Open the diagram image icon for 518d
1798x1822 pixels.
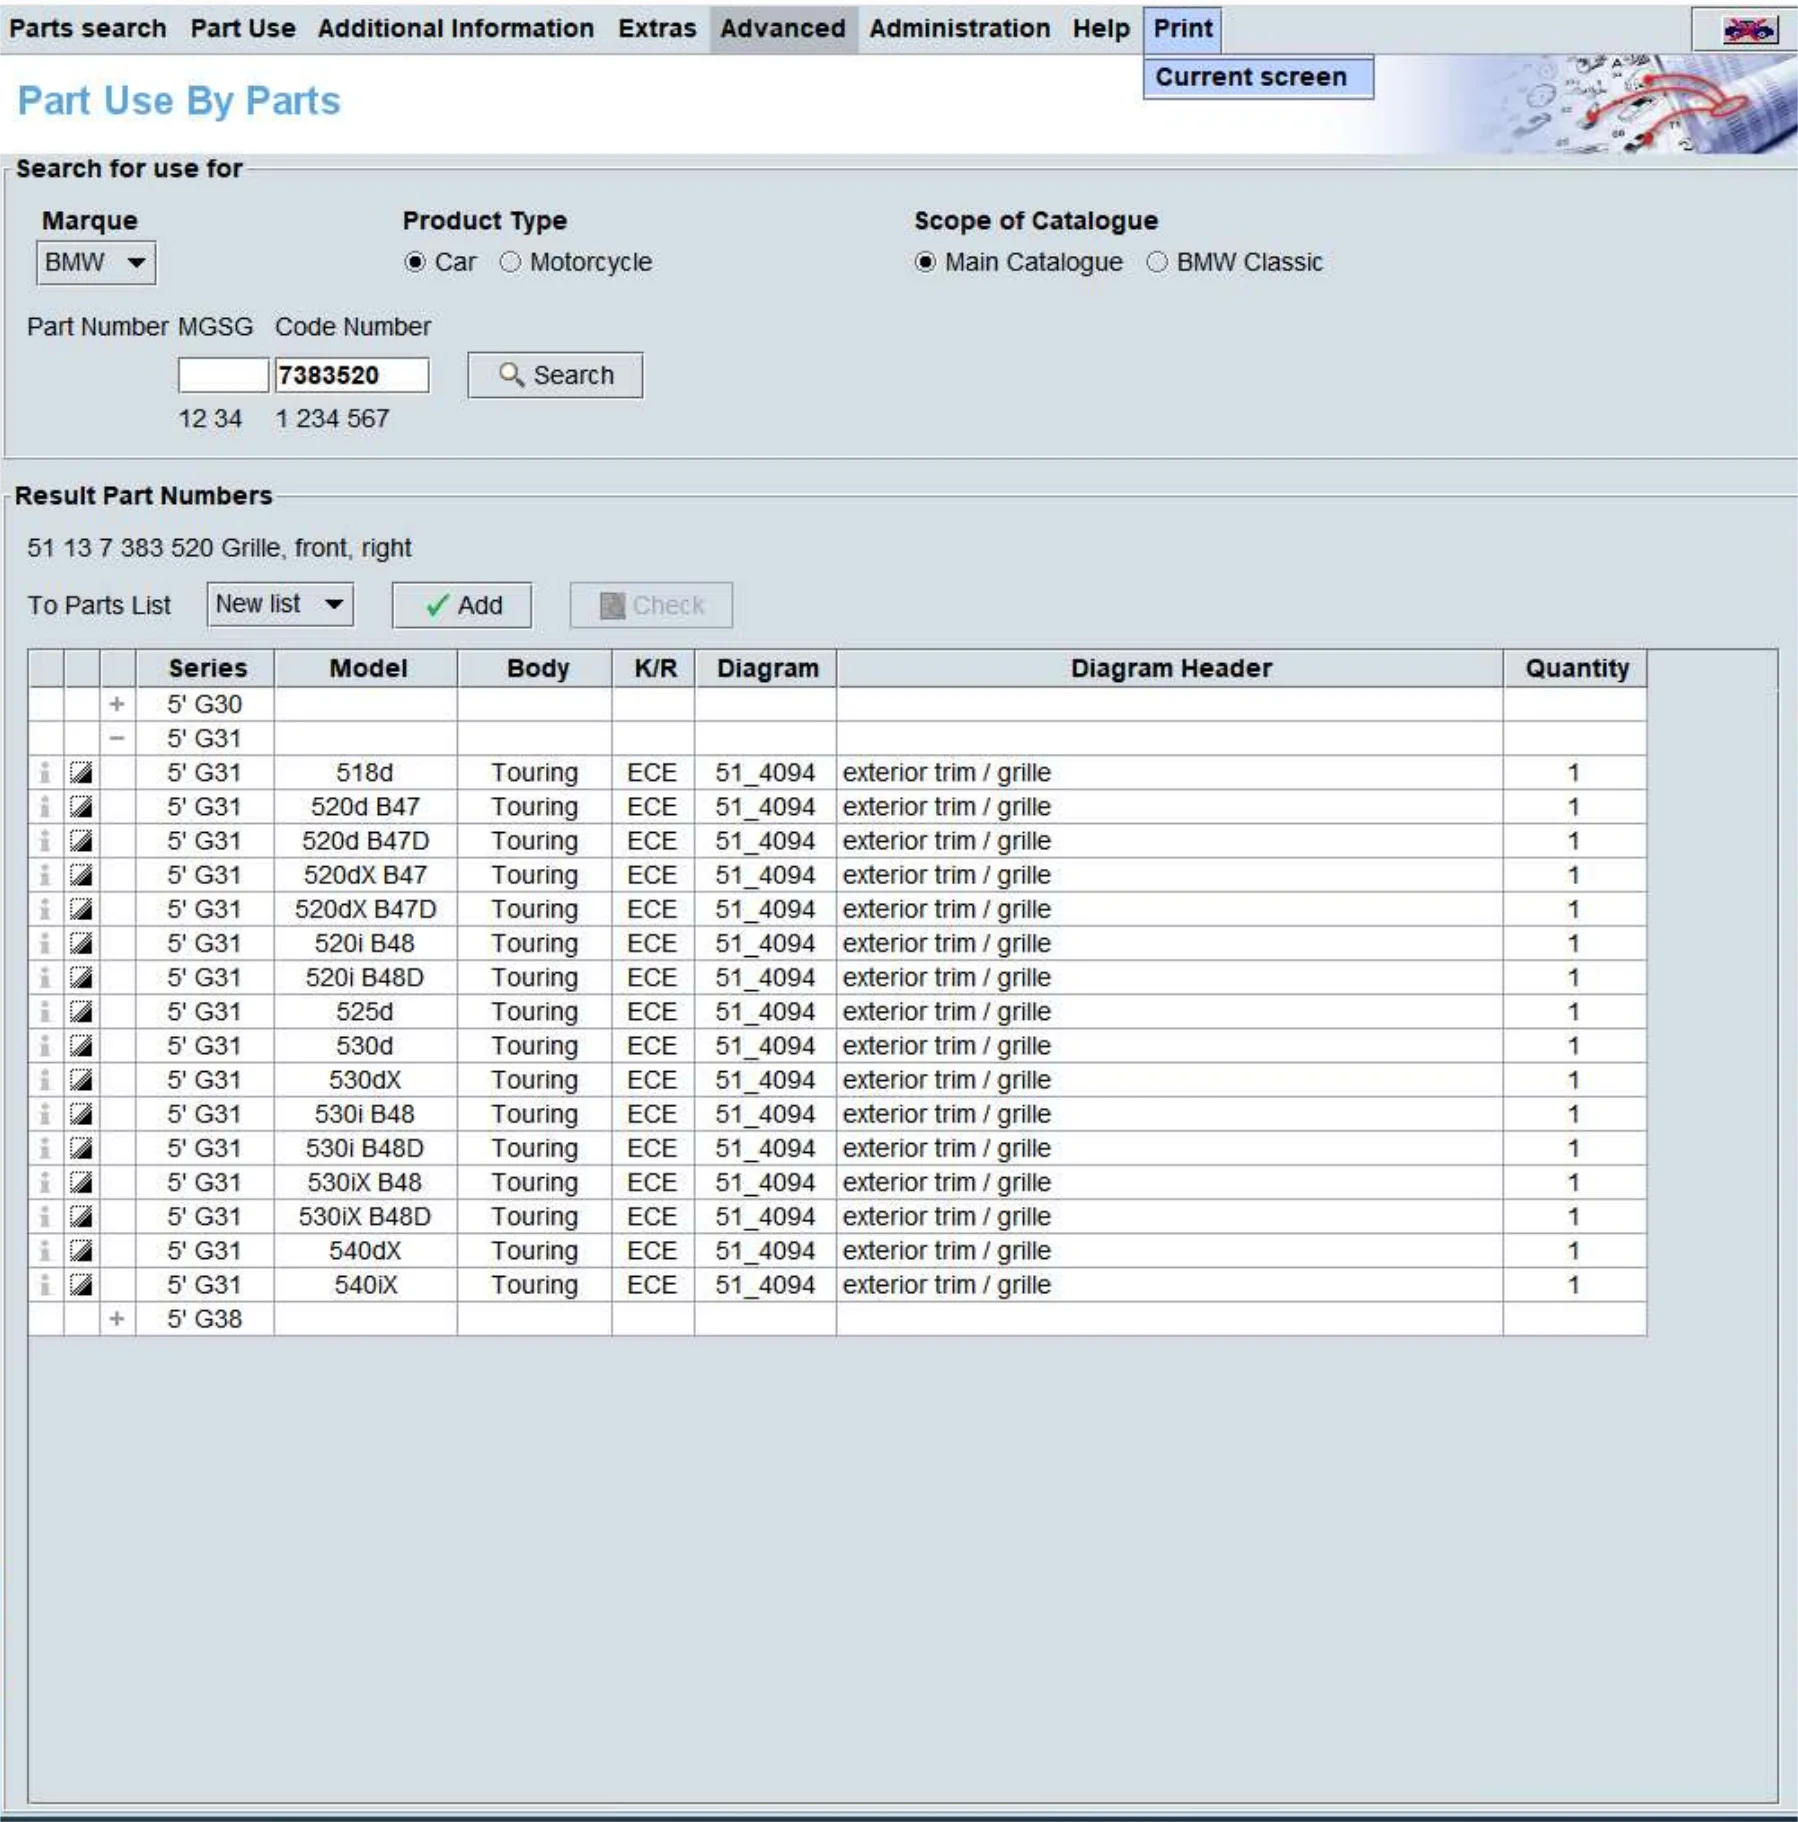(x=81, y=773)
